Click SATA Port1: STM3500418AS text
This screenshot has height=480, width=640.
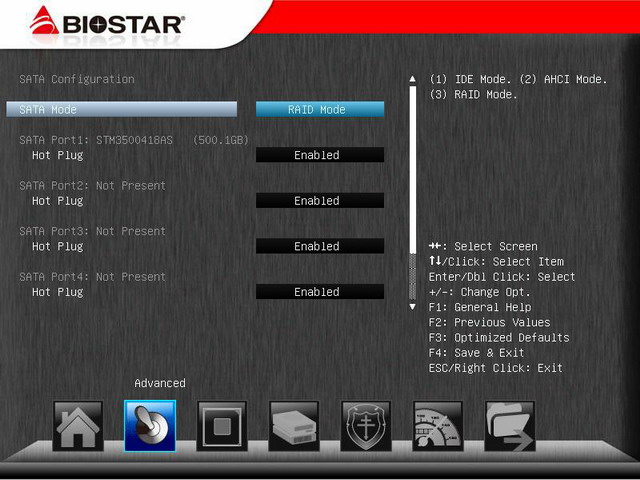[x=96, y=140]
